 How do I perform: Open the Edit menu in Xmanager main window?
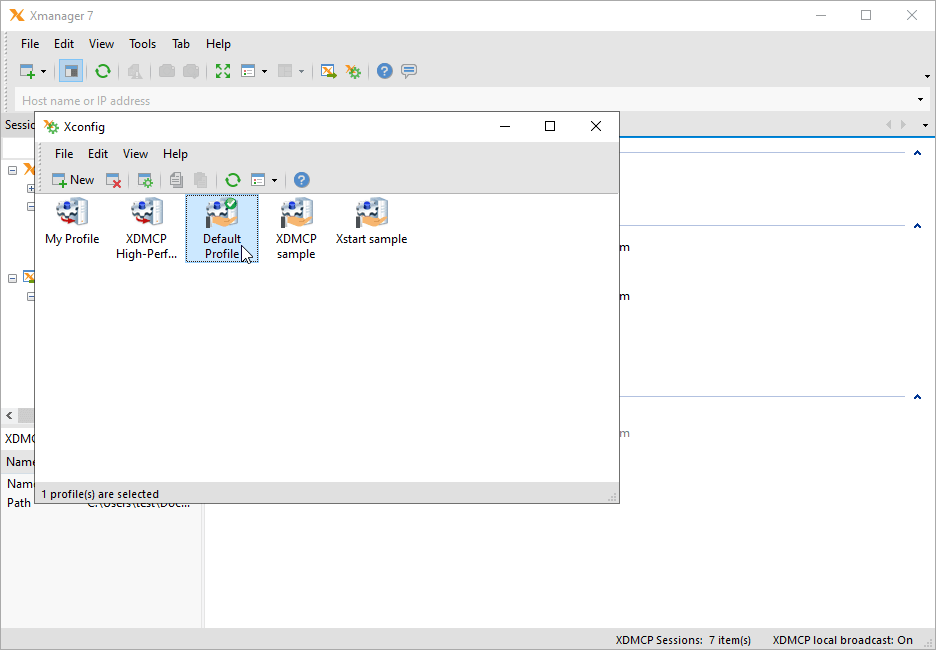[x=64, y=44]
